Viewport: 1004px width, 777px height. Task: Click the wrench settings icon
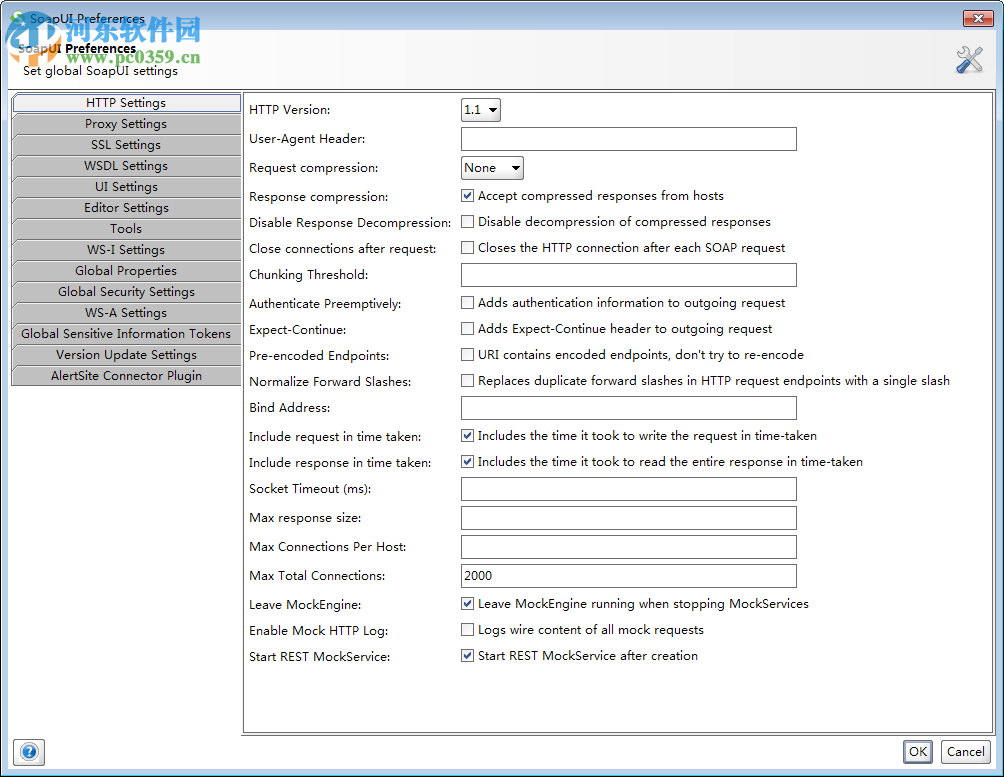[x=968, y=59]
